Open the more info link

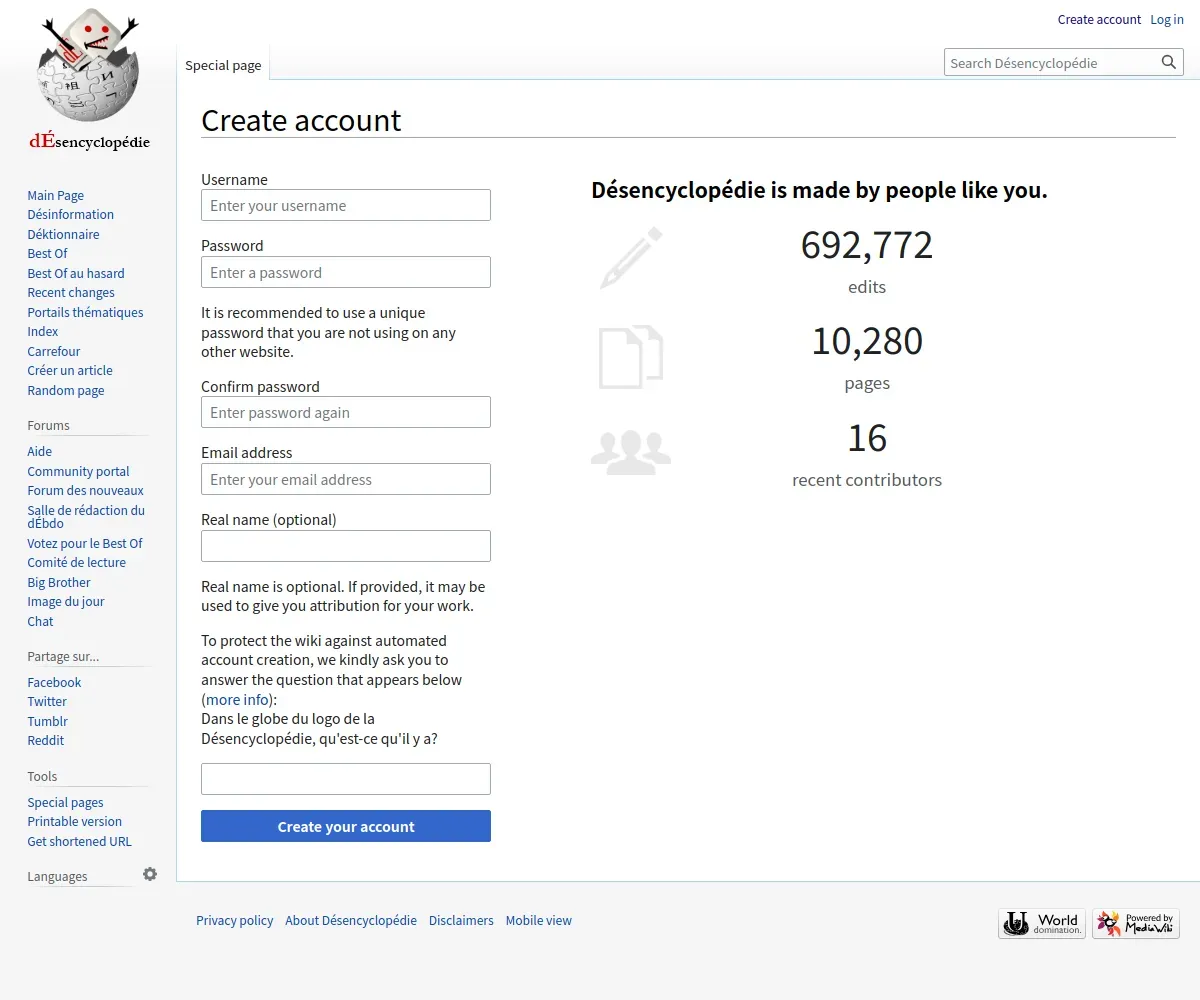(x=237, y=699)
